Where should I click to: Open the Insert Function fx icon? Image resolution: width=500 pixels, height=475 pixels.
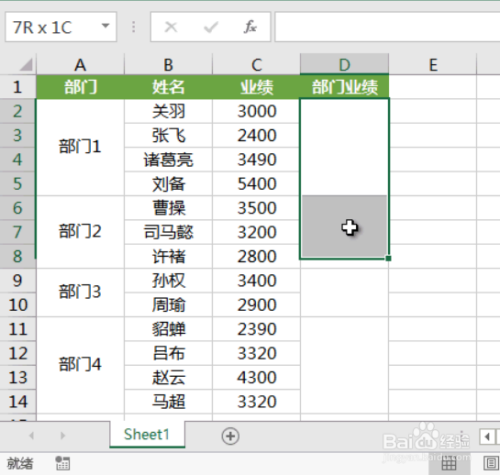(250, 27)
